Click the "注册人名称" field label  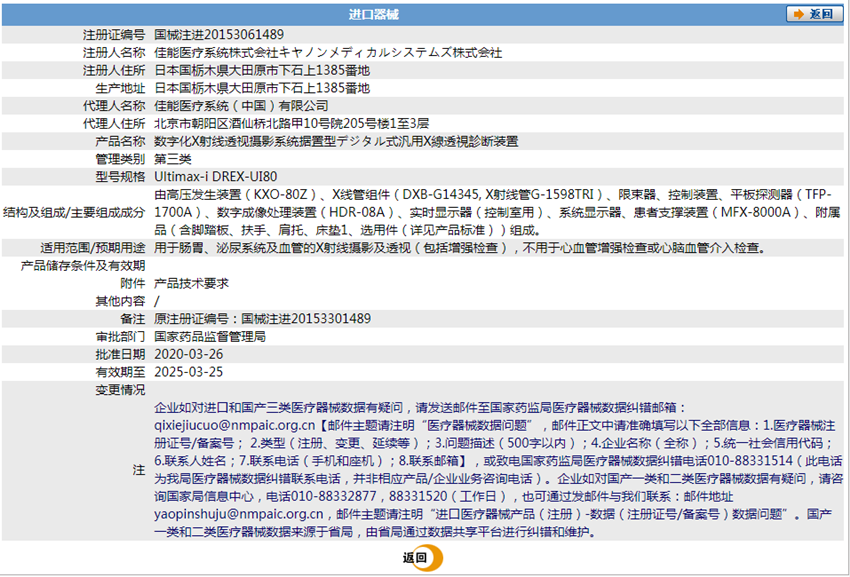114,53
